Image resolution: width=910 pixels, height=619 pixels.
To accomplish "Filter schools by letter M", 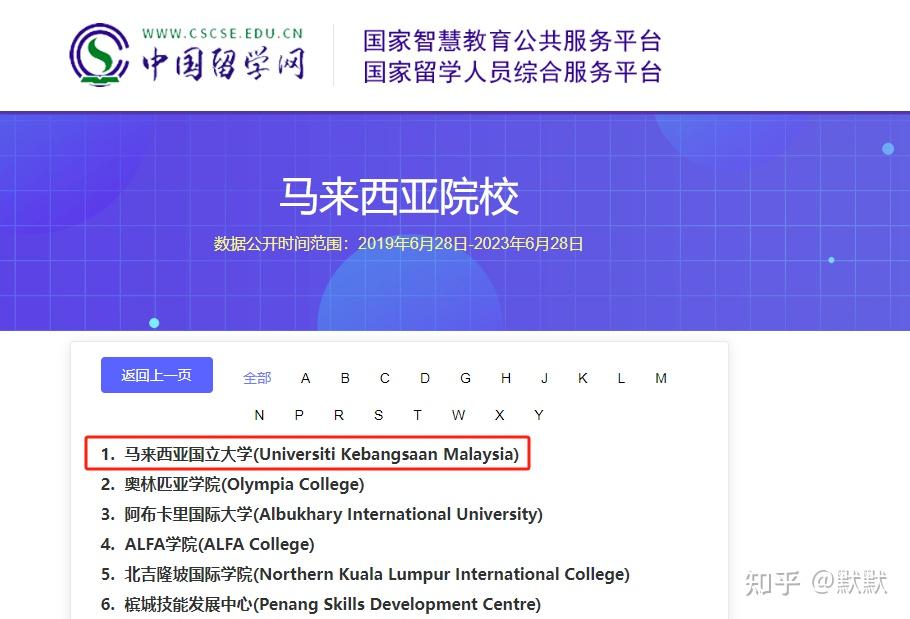I will pyautogui.click(x=661, y=378).
